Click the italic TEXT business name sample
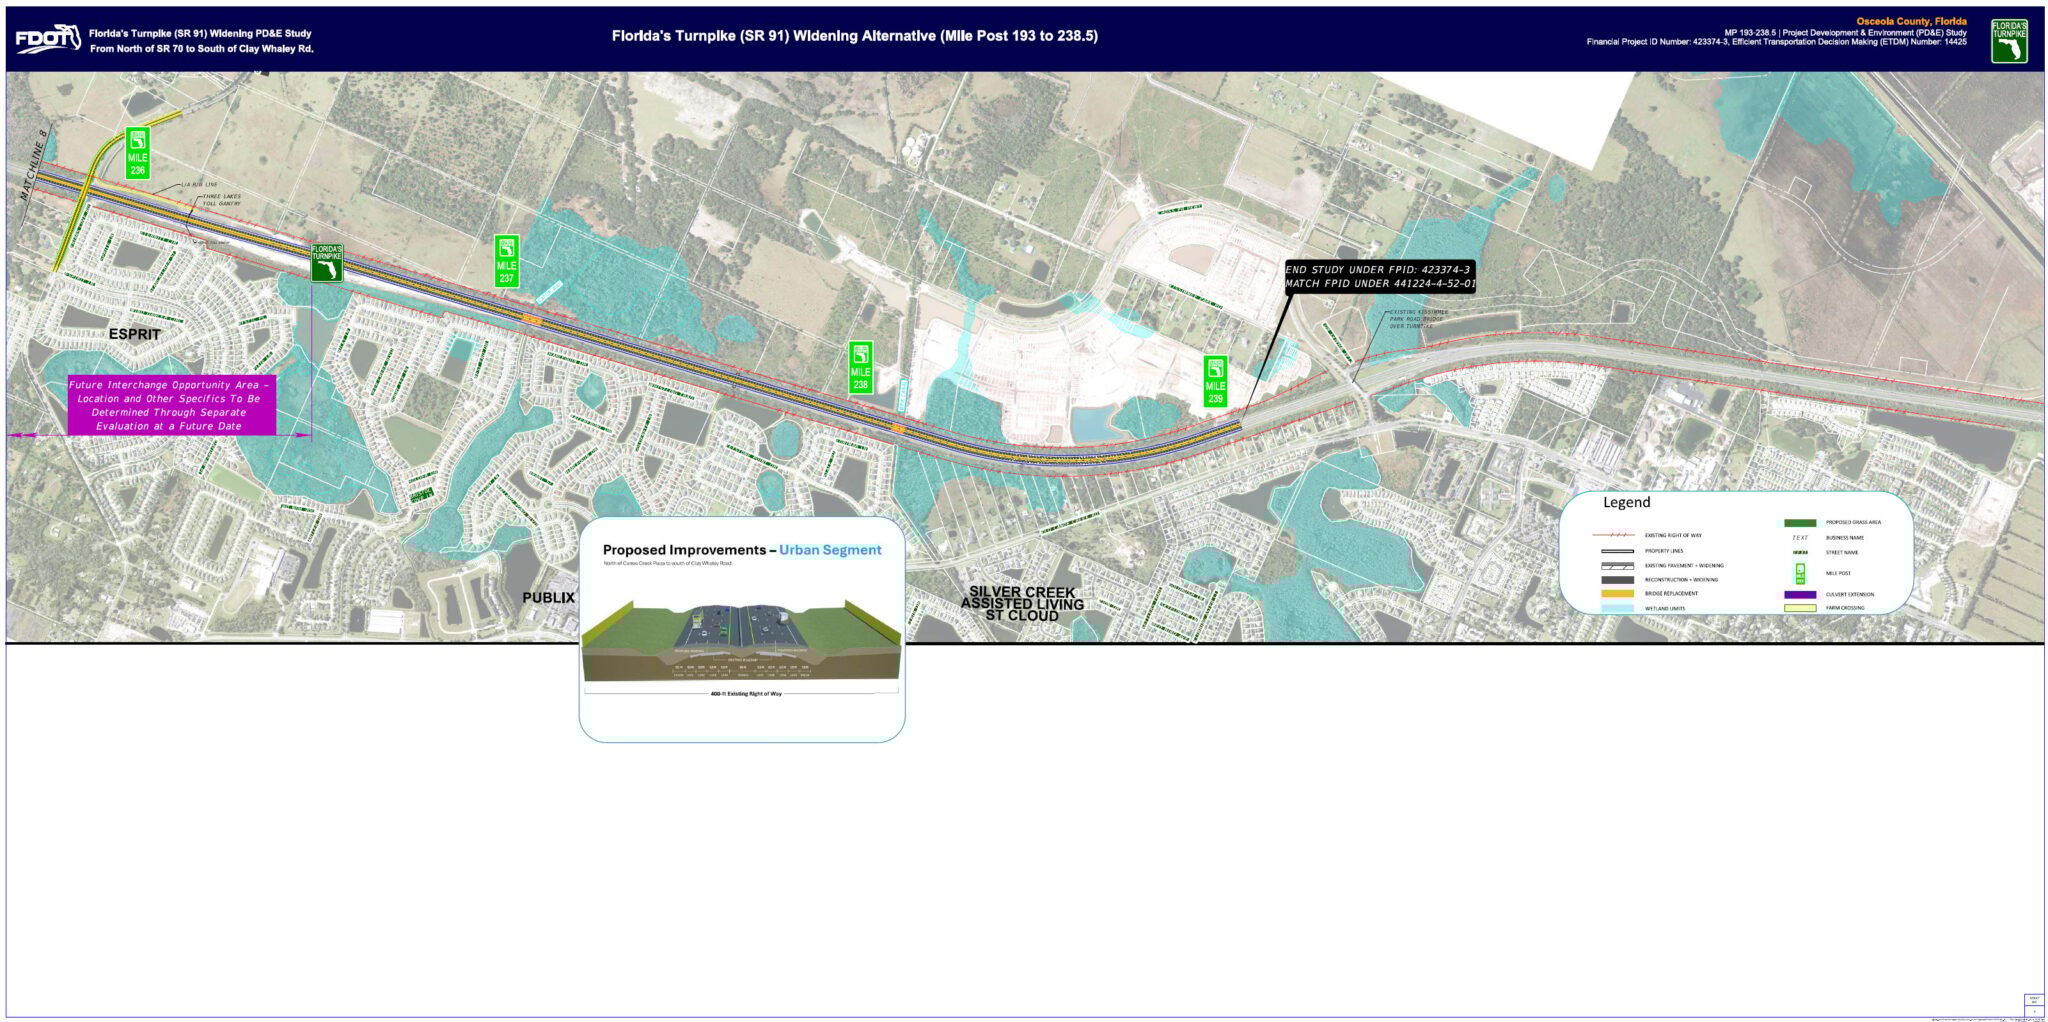The image size is (2048, 1022). click(1800, 538)
